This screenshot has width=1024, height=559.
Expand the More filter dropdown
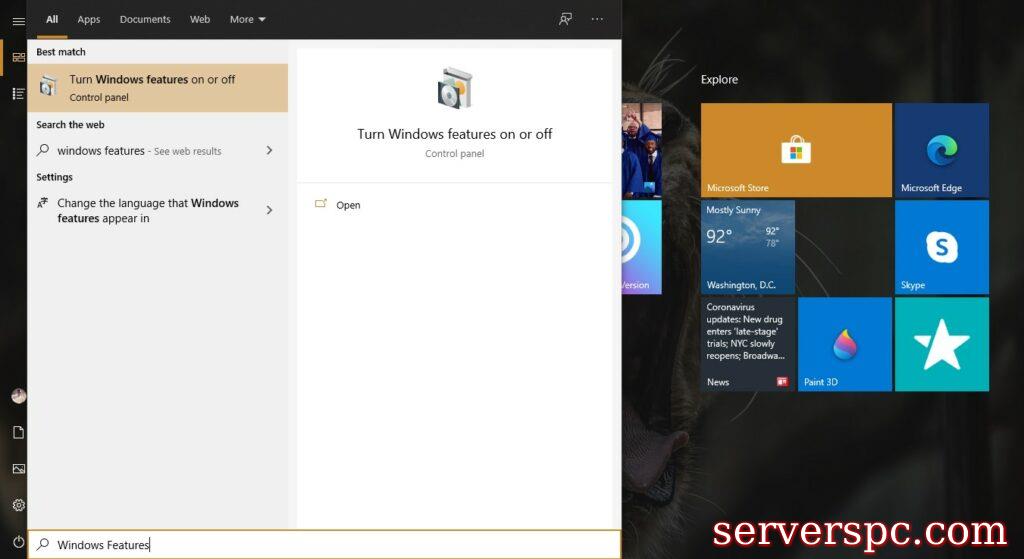(247, 19)
